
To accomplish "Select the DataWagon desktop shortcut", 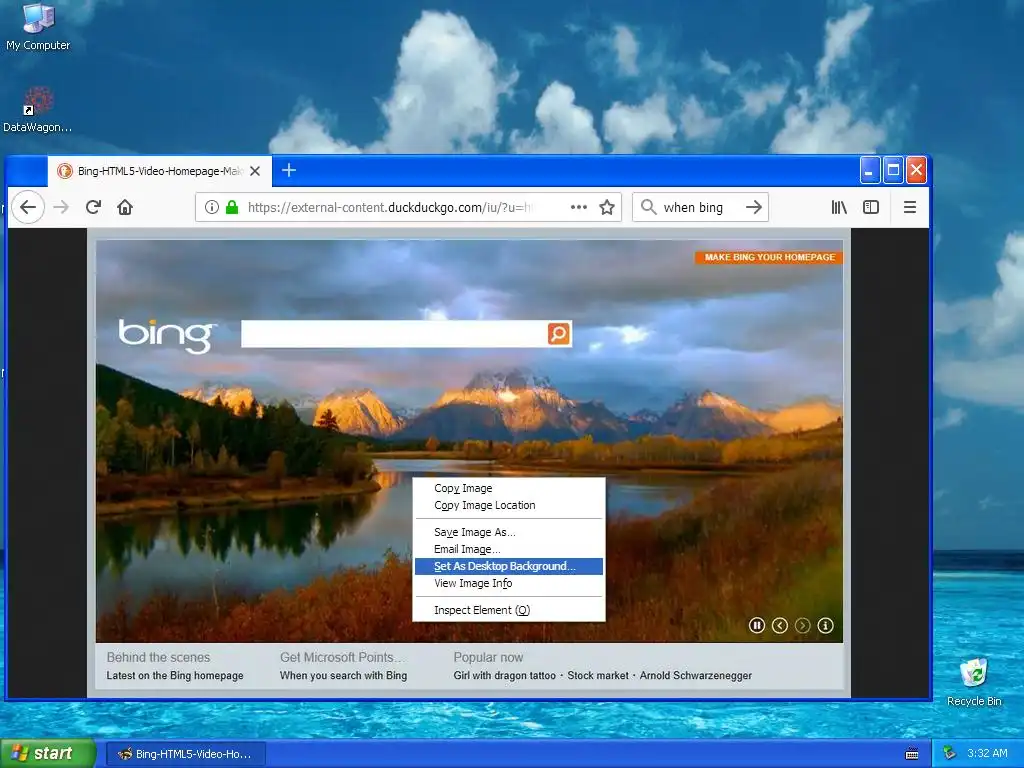I will point(38,110).
